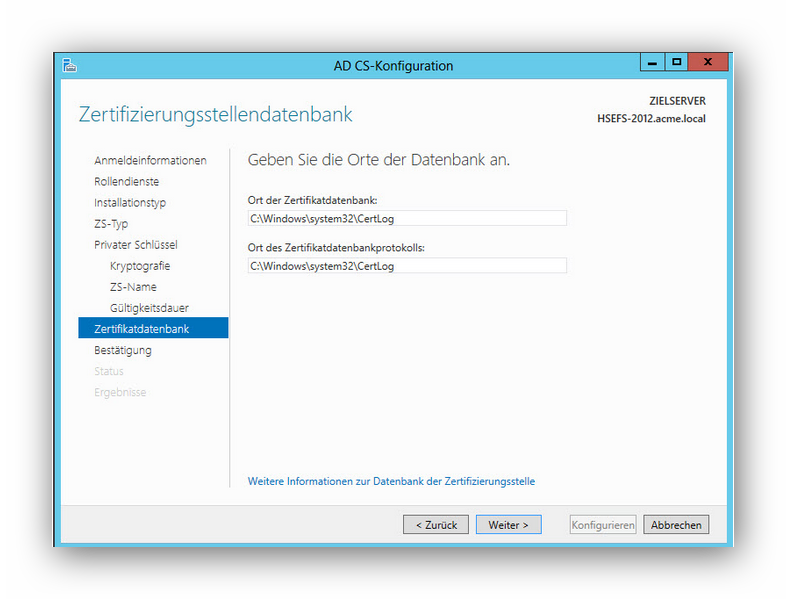Maximize the AD CS-Konfiguration window
Viewport: 786px width, 599px height.
(x=677, y=63)
